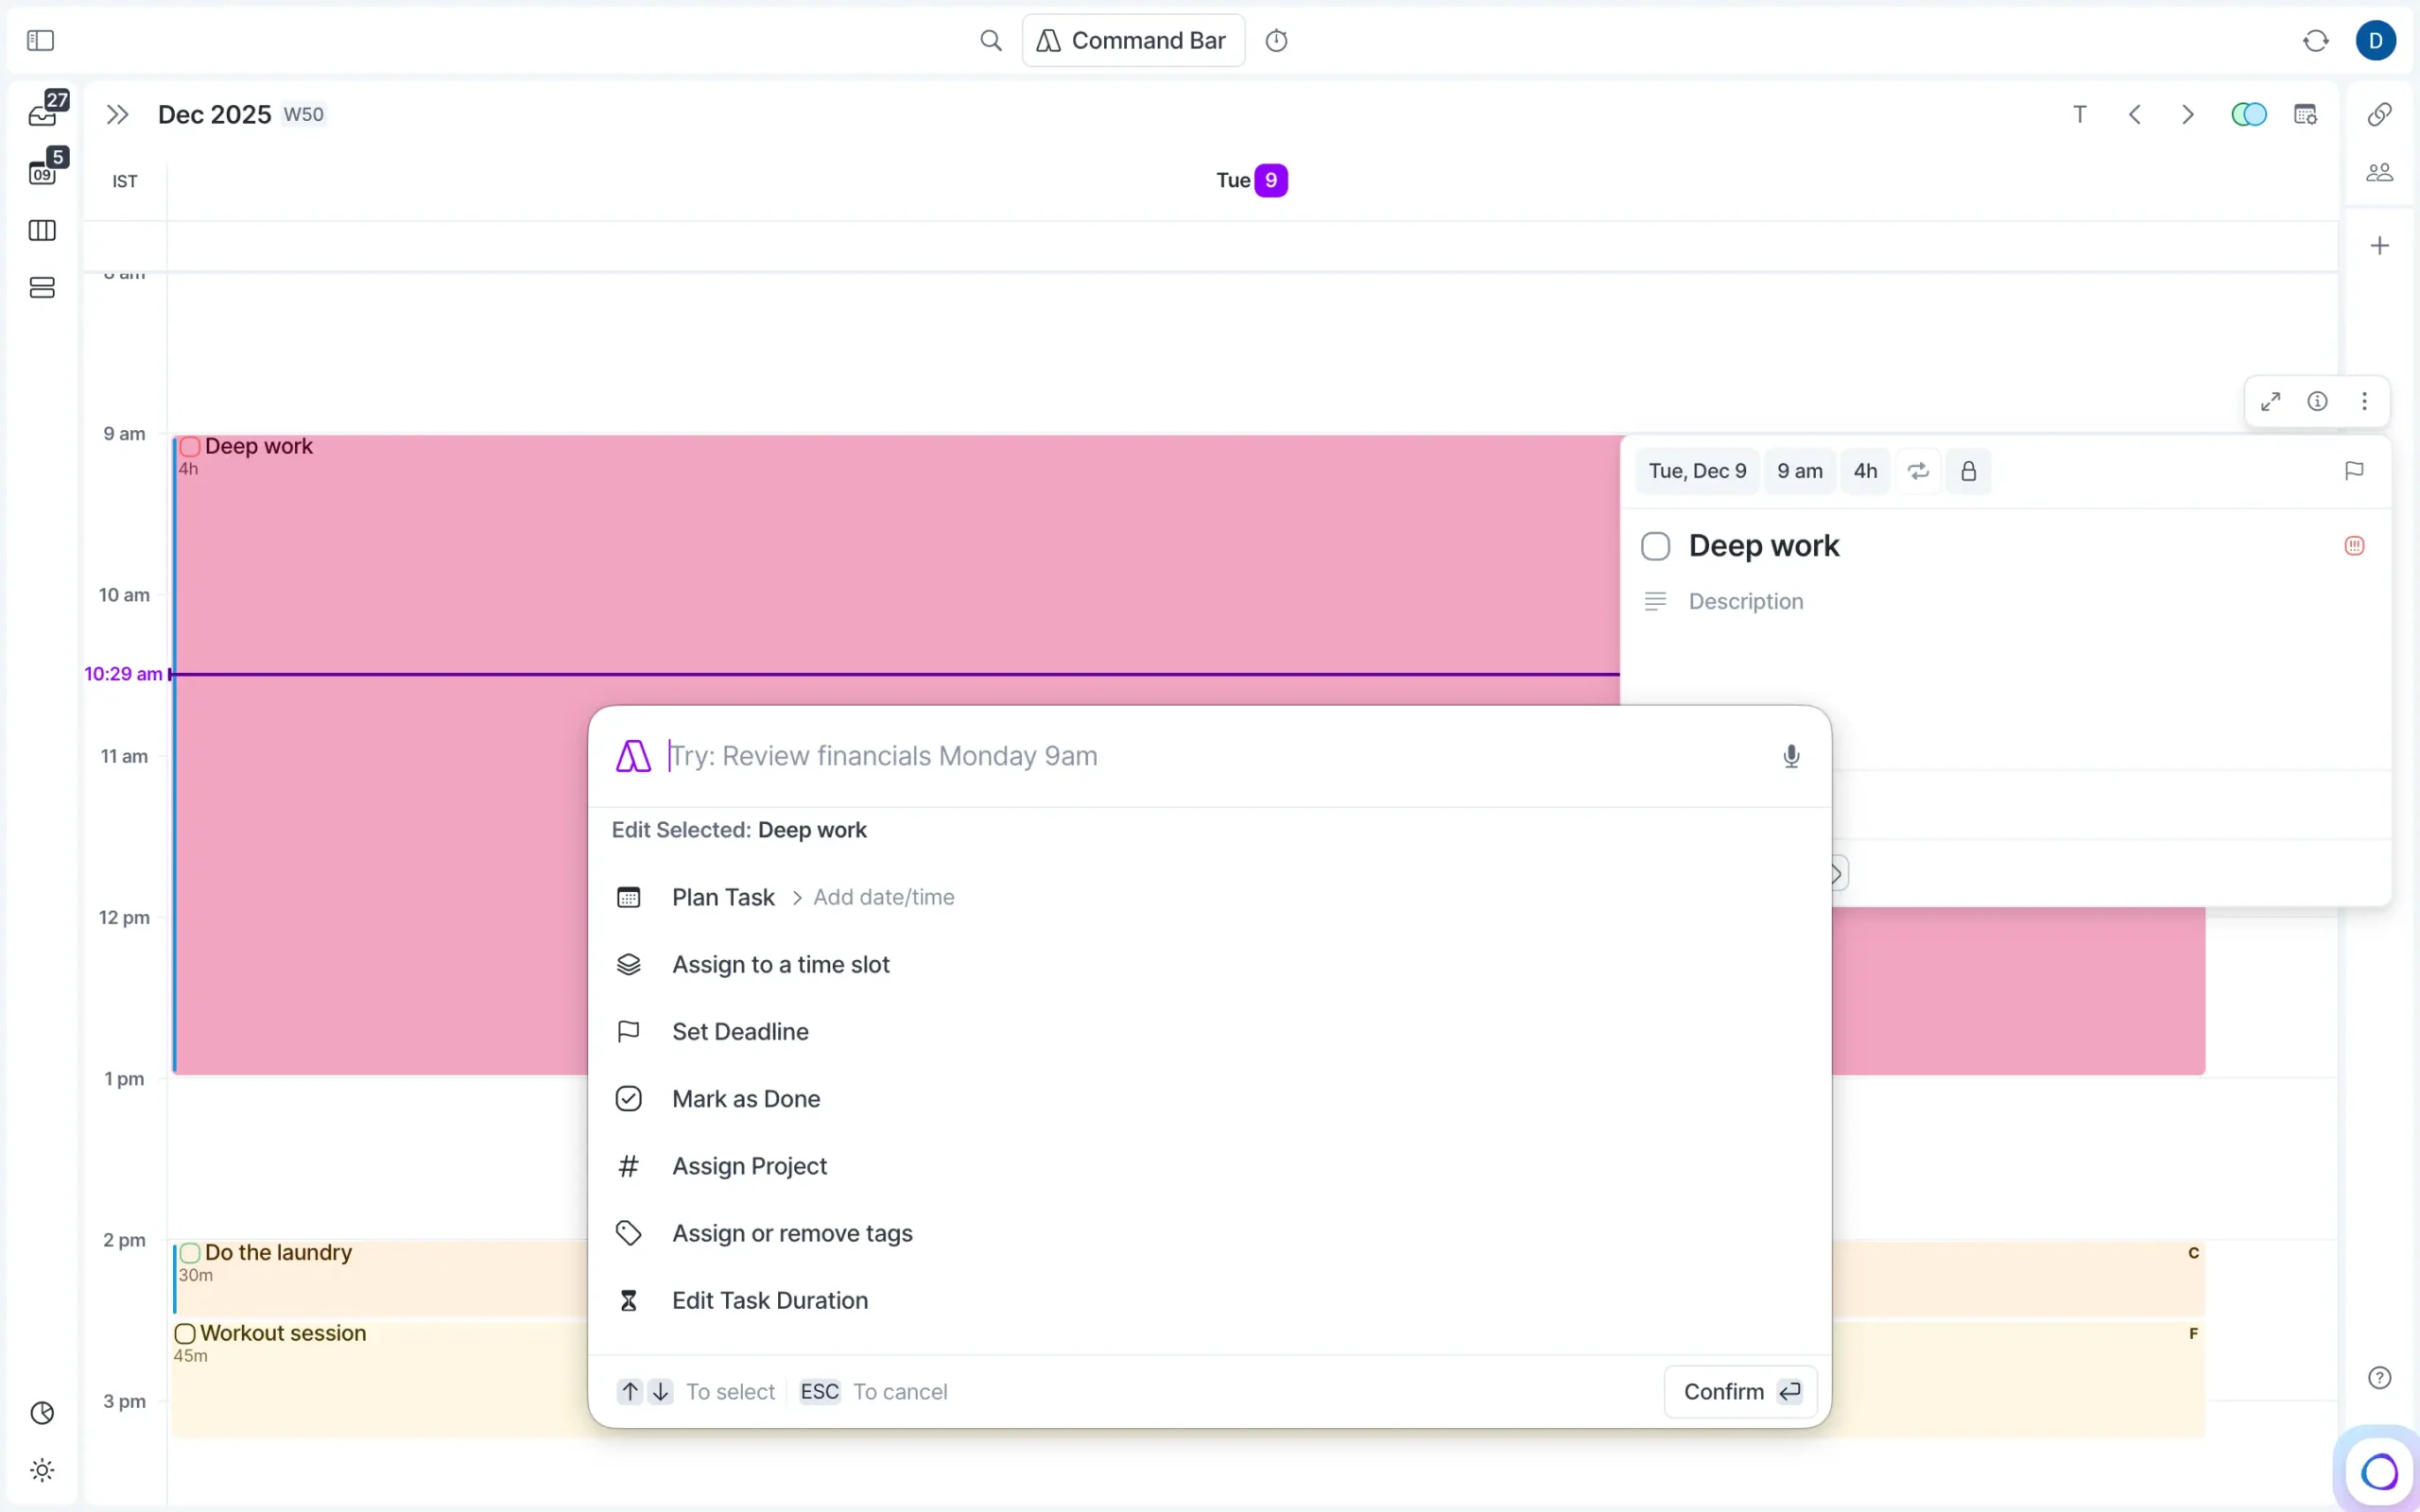This screenshot has height=1512, width=2420.
Task: Choose Assign Project from command list
Action: (749, 1166)
